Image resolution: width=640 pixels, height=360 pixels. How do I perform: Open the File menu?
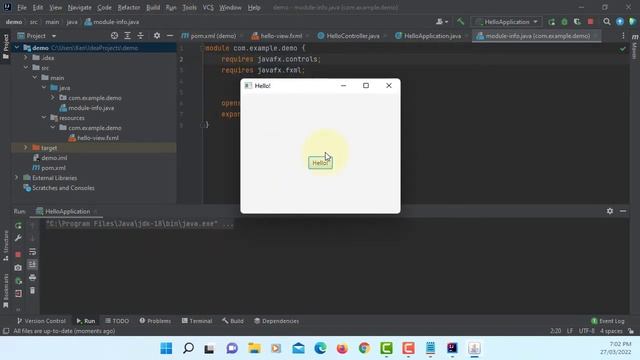(22, 7)
